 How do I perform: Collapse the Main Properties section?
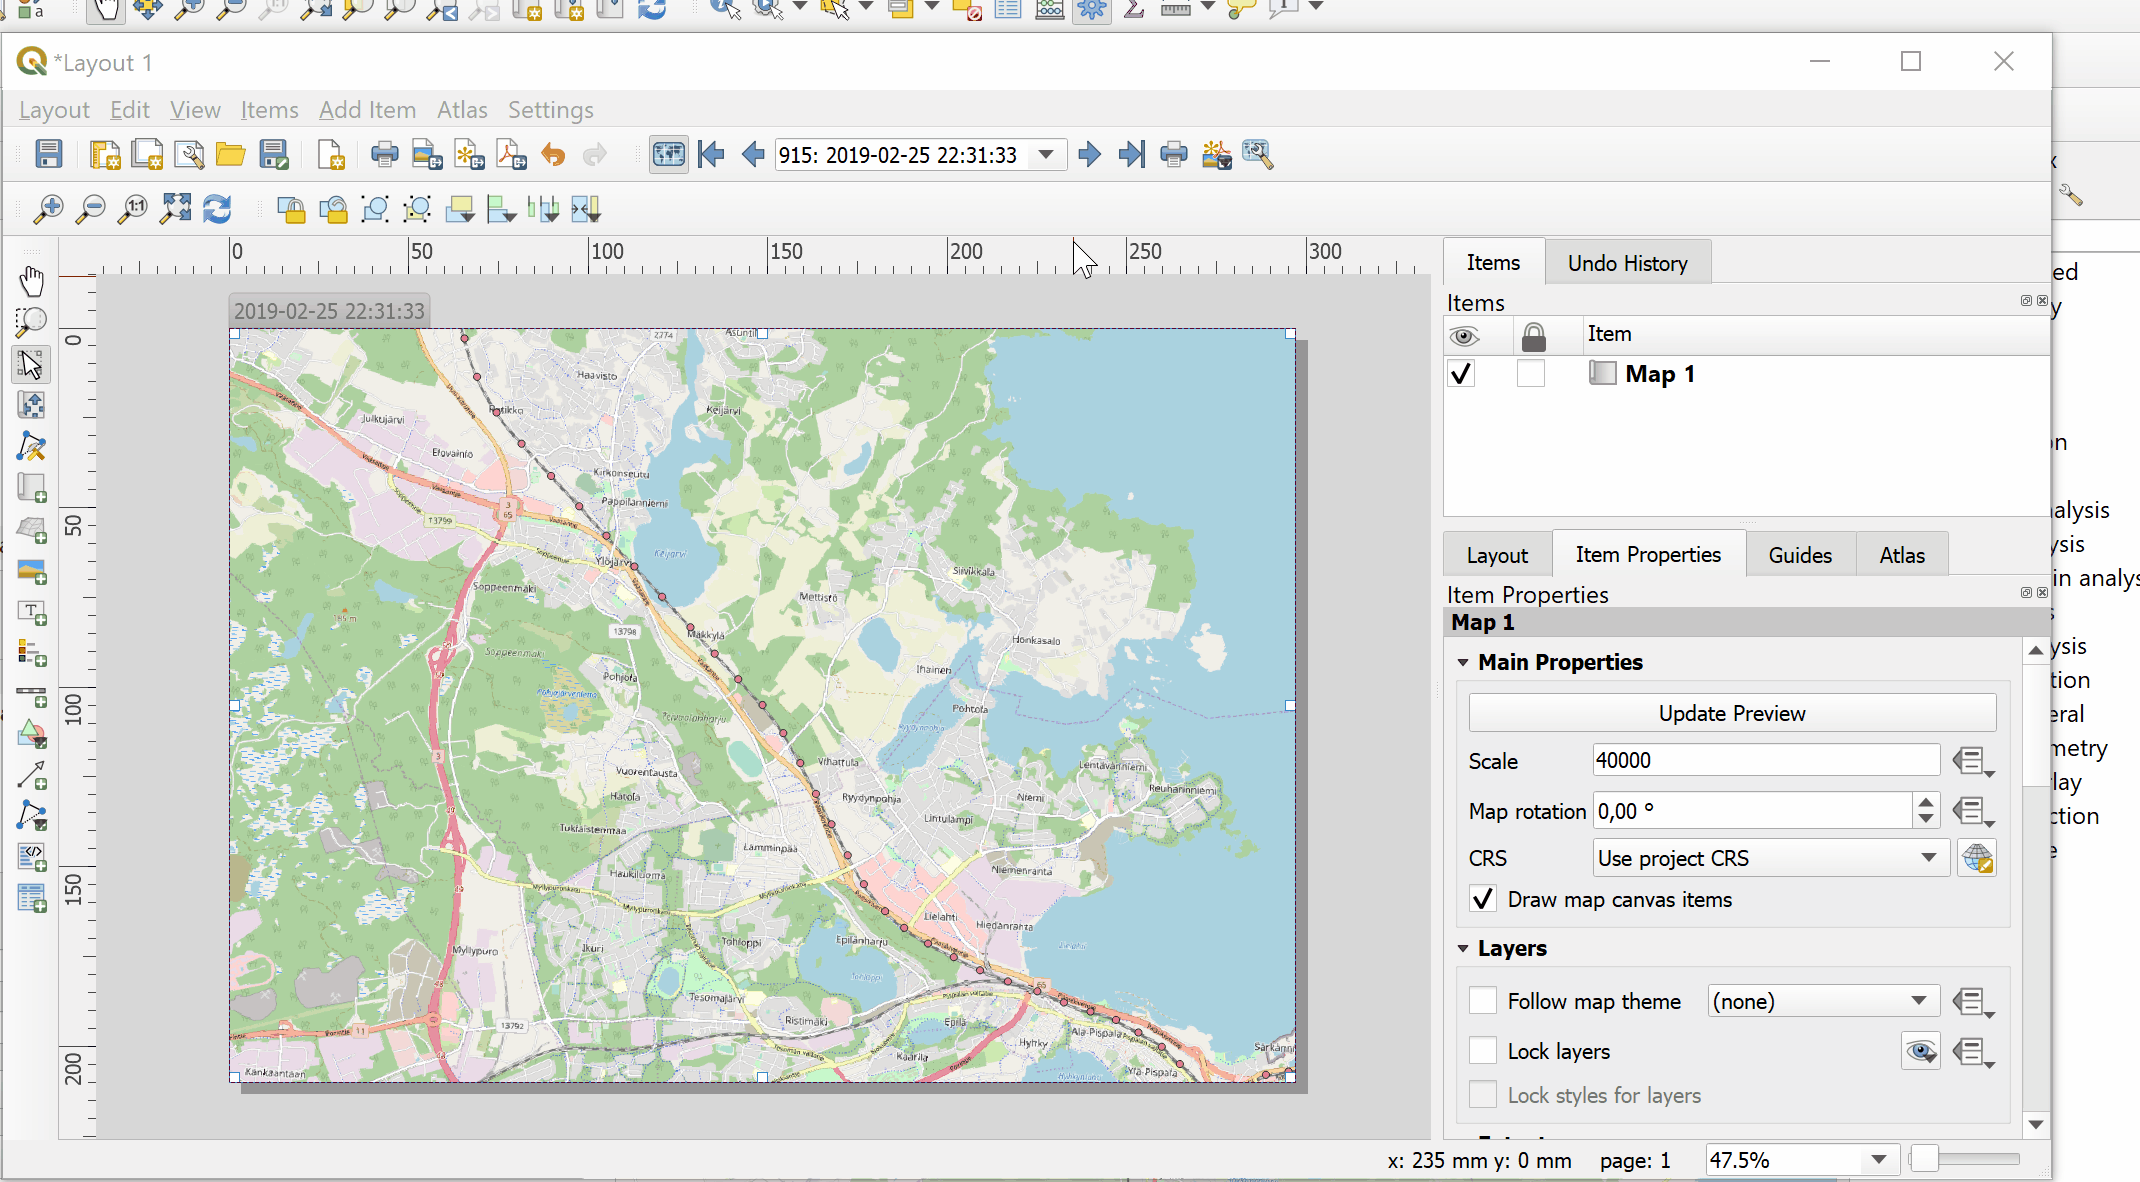coord(1463,662)
